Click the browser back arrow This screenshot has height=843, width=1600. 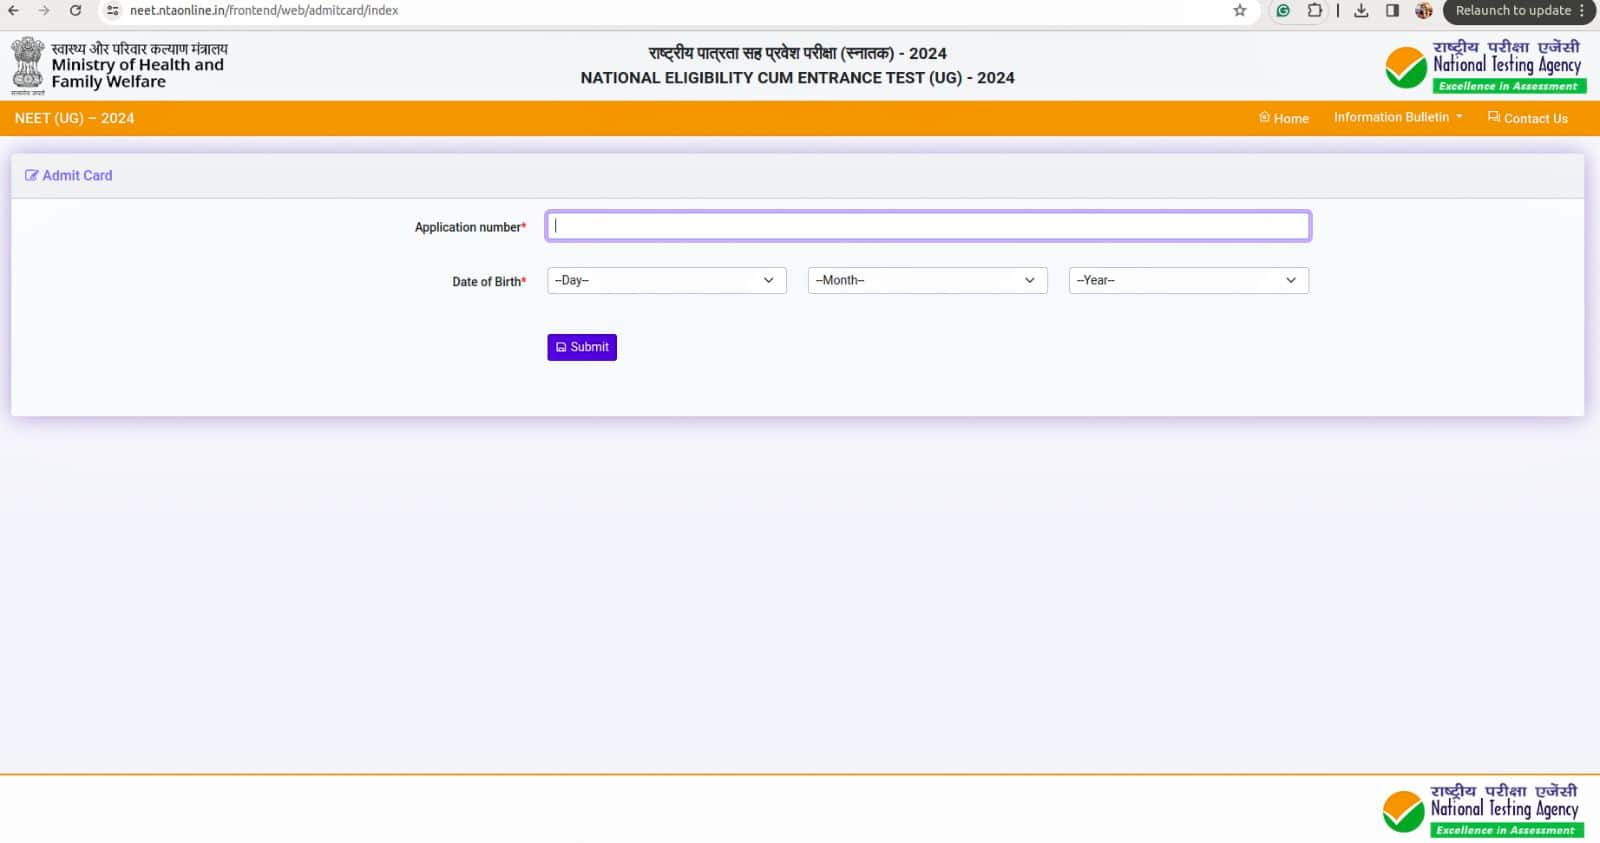13,10
